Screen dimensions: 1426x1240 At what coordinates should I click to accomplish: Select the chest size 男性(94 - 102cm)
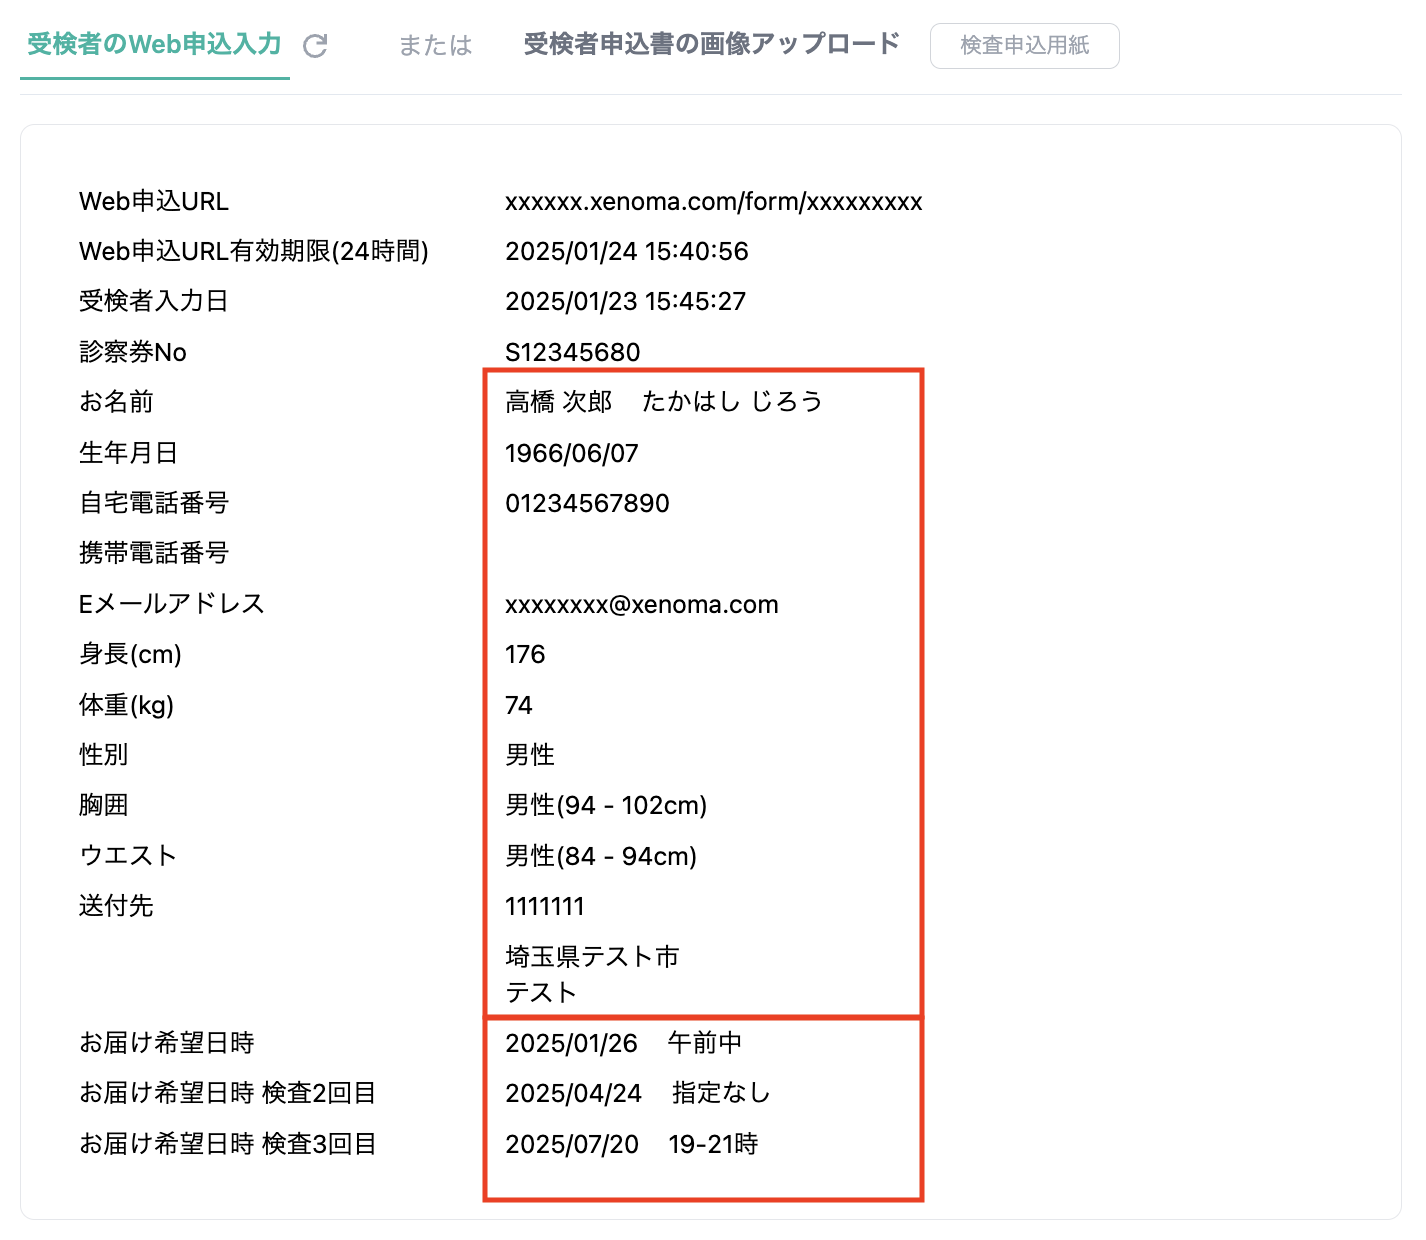point(606,806)
